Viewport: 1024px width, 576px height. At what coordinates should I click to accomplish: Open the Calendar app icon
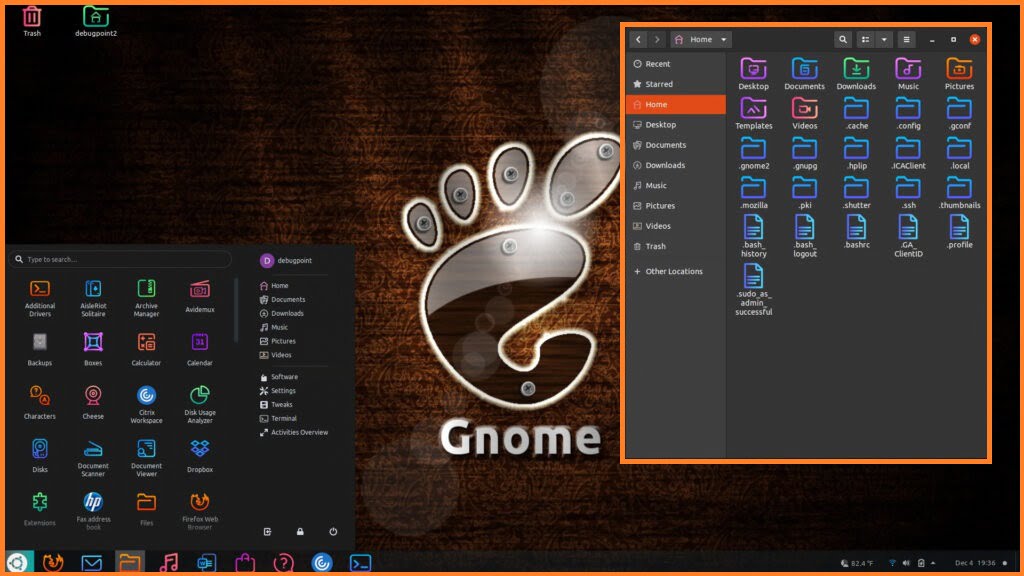[x=200, y=349]
